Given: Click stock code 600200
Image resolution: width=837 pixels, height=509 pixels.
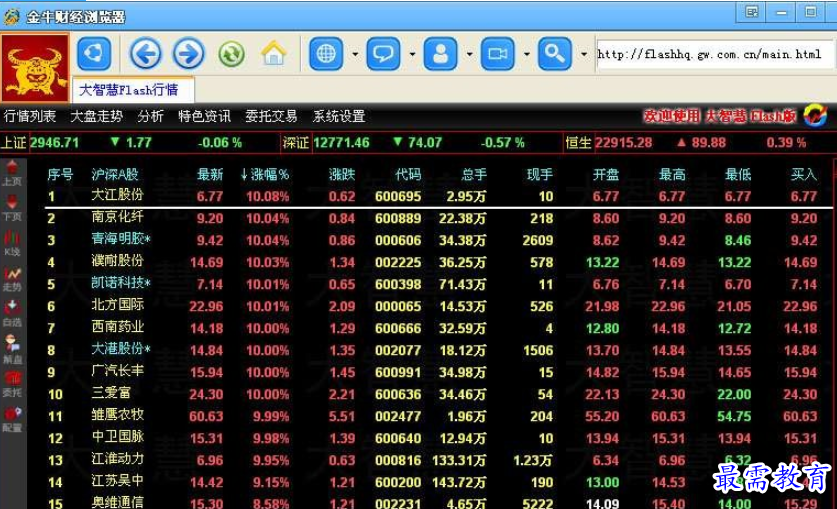Looking at the screenshot, I should click(398, 482).
